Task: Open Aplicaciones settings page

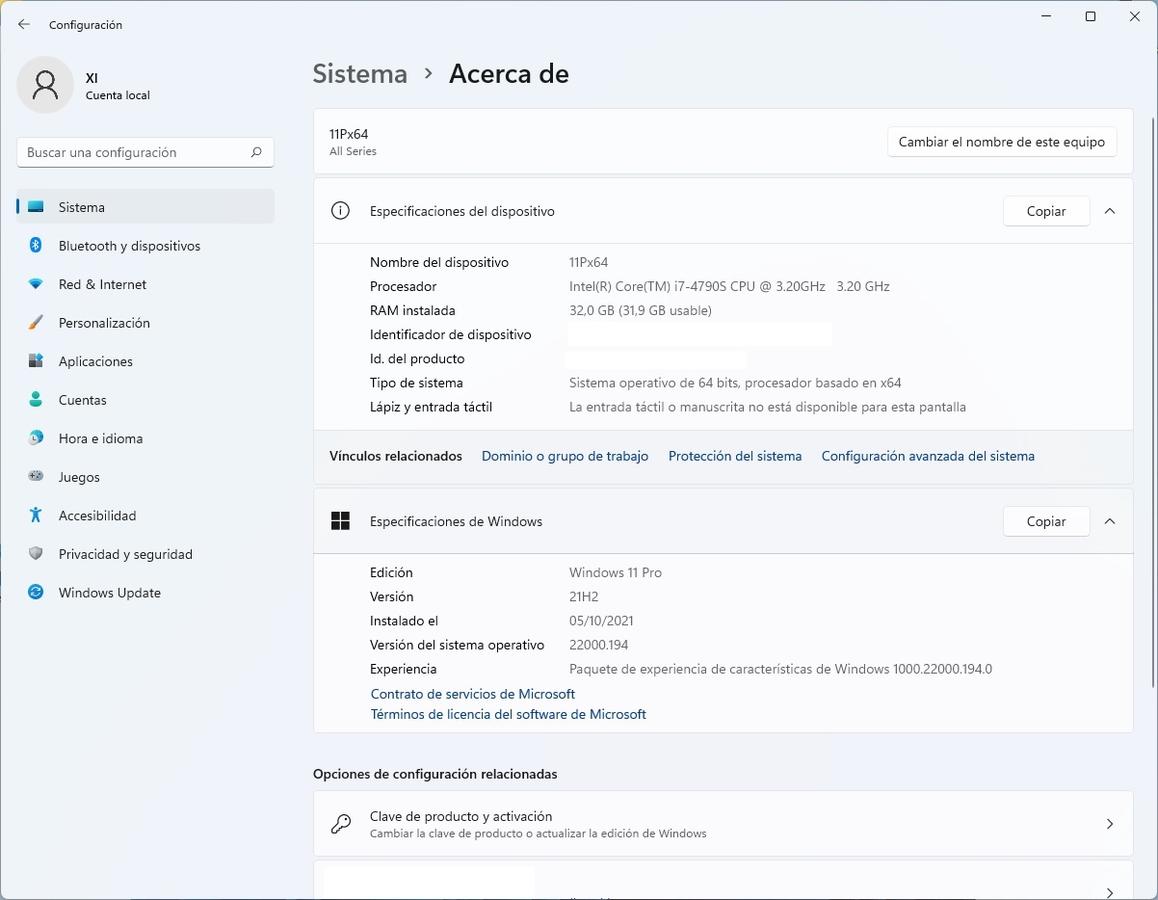Action: (95, 361)
